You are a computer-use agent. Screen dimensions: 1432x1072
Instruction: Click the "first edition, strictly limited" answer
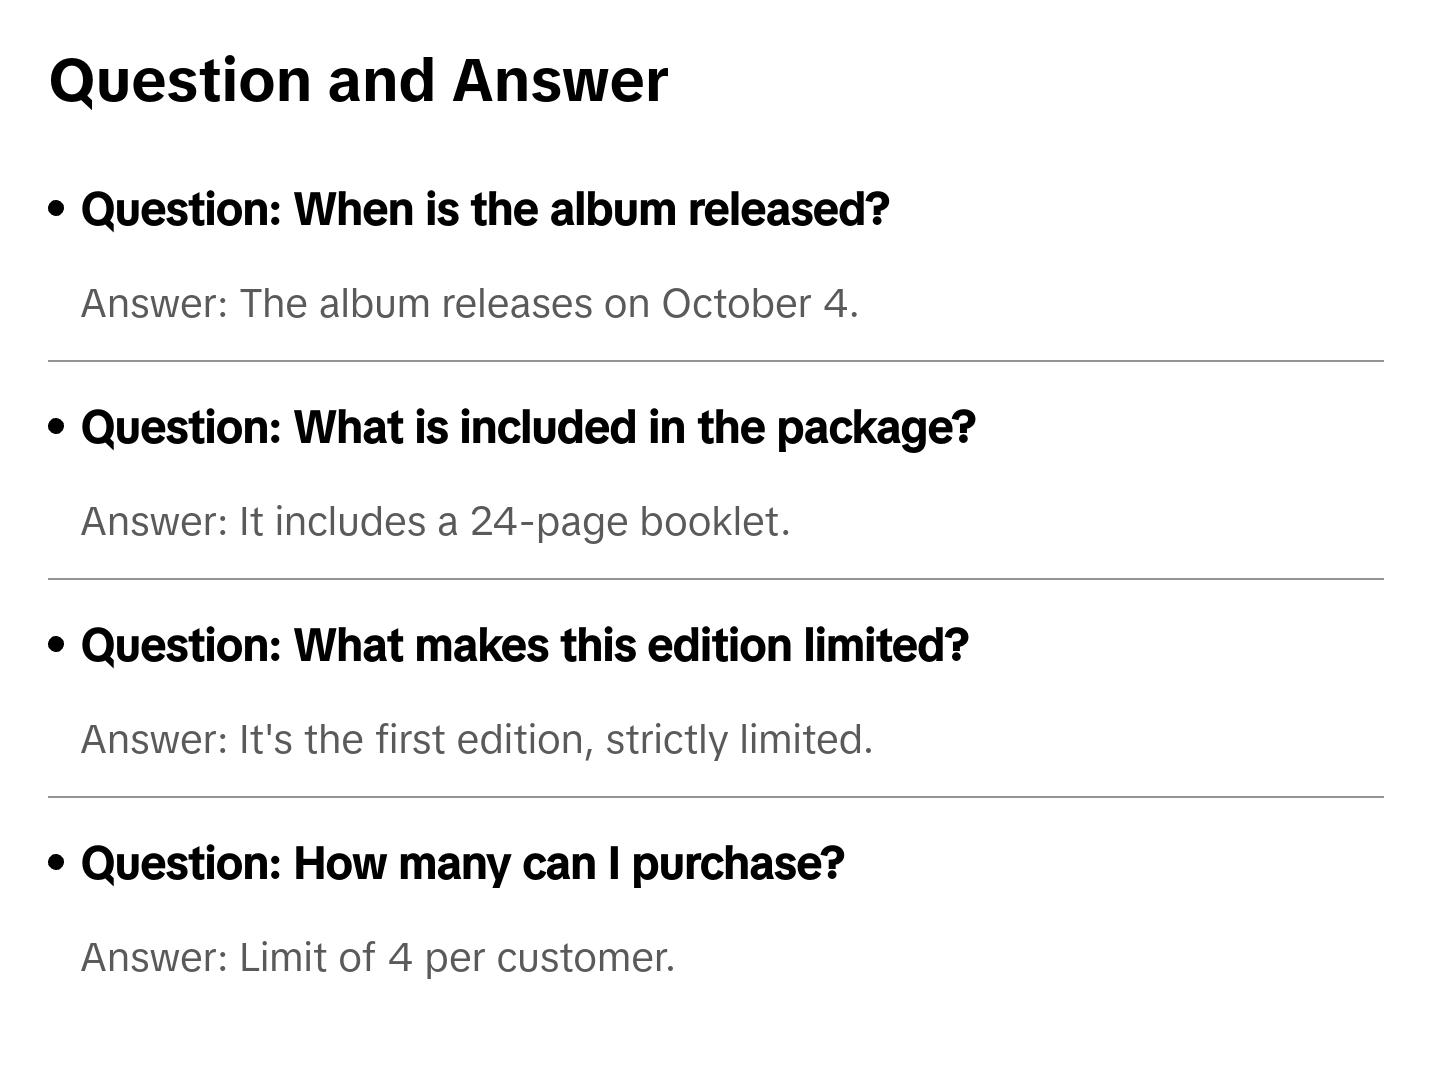coord(477,740)
